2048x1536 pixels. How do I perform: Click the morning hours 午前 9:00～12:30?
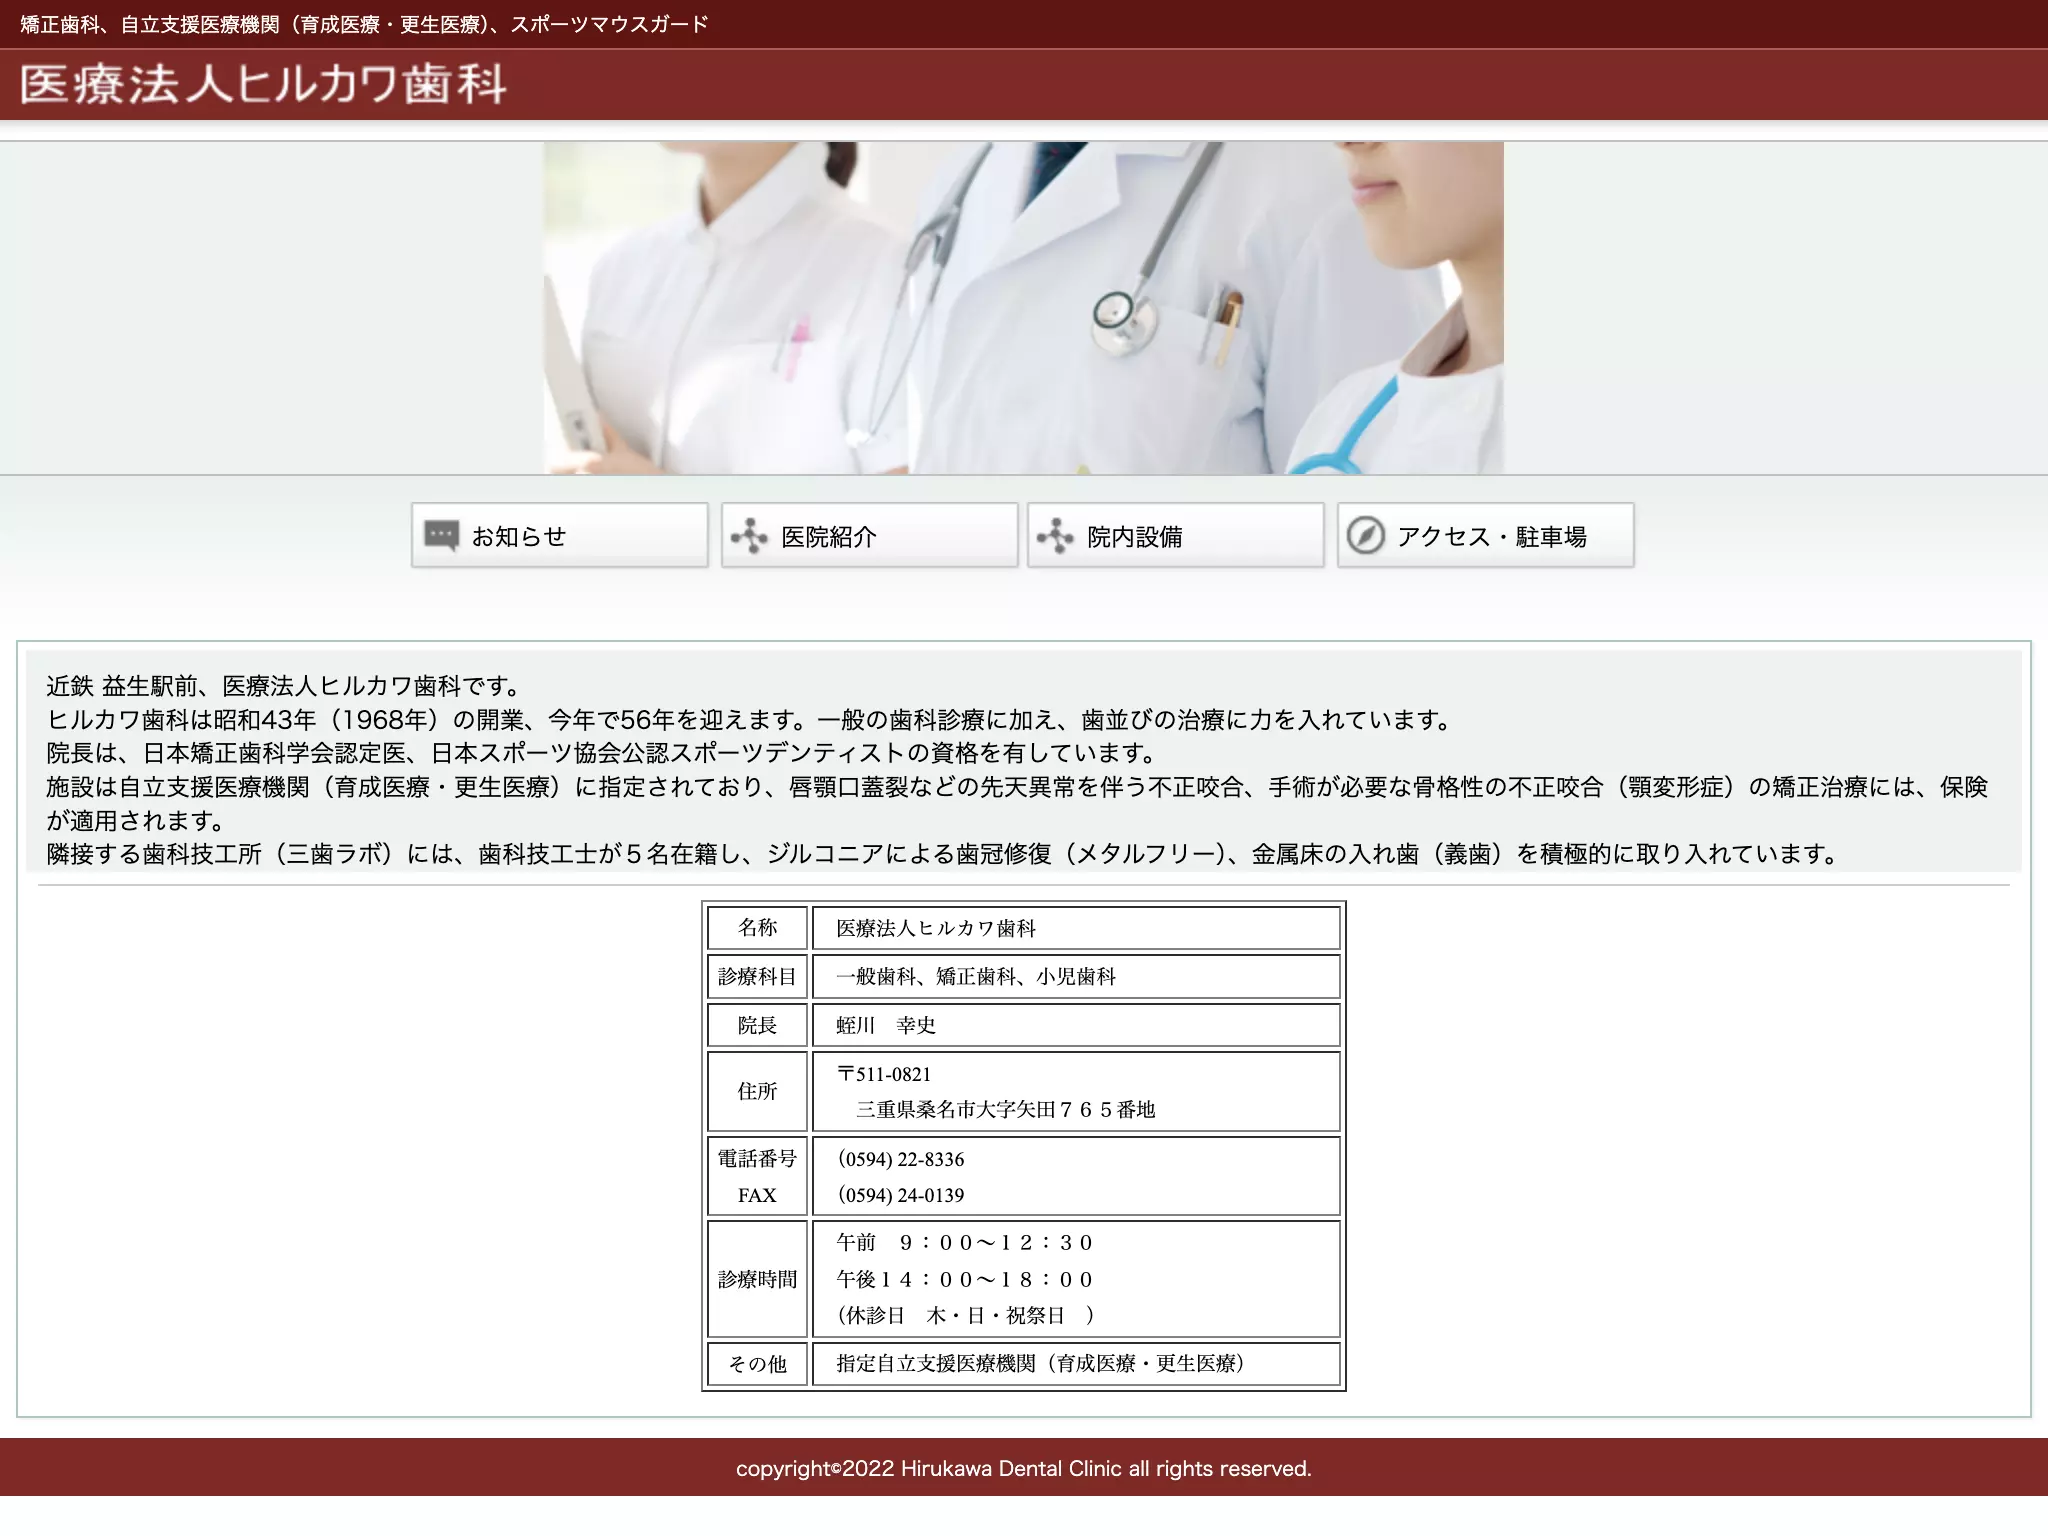tap(965, 1243)
